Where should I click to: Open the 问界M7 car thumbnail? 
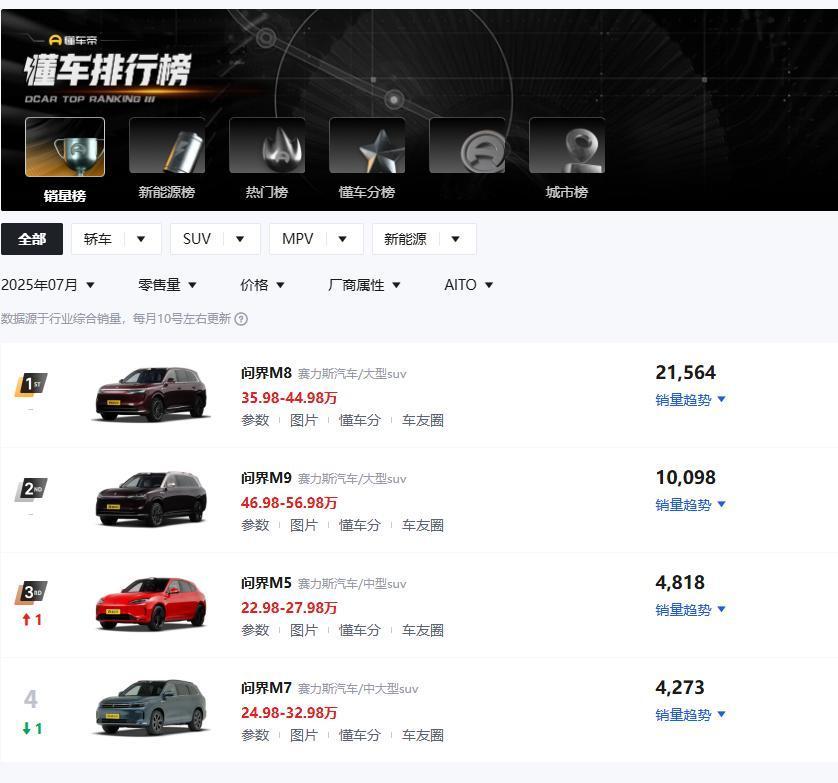(x=151, y=709)
